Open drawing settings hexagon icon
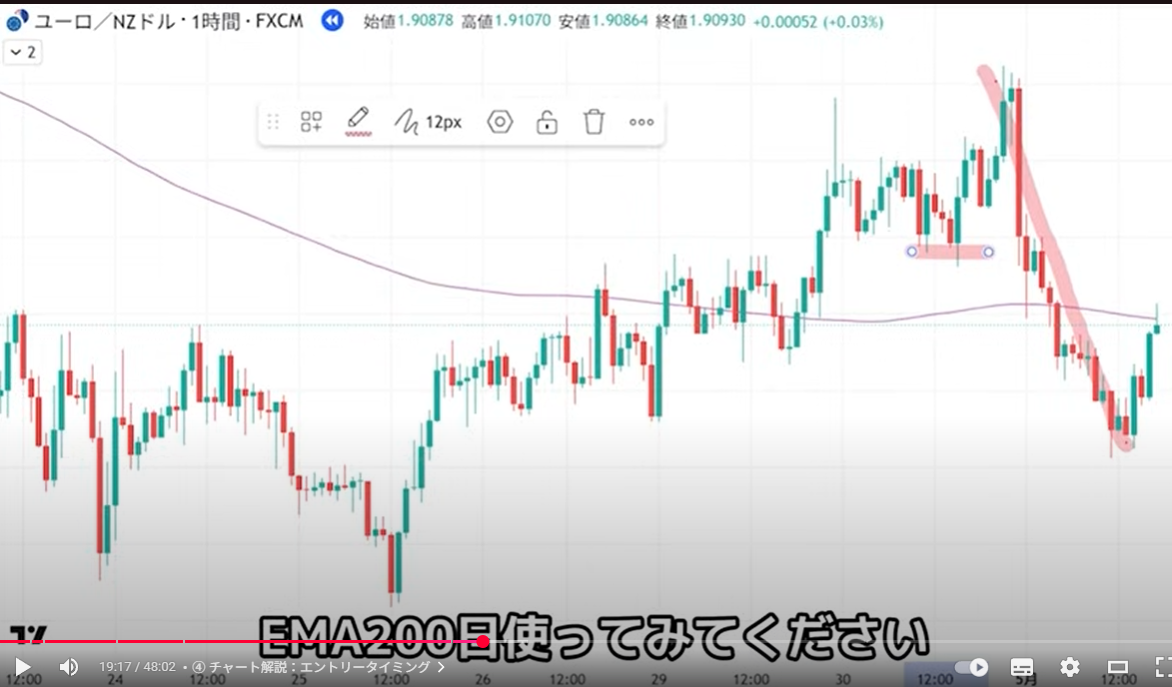 click(x=500, y=122)
